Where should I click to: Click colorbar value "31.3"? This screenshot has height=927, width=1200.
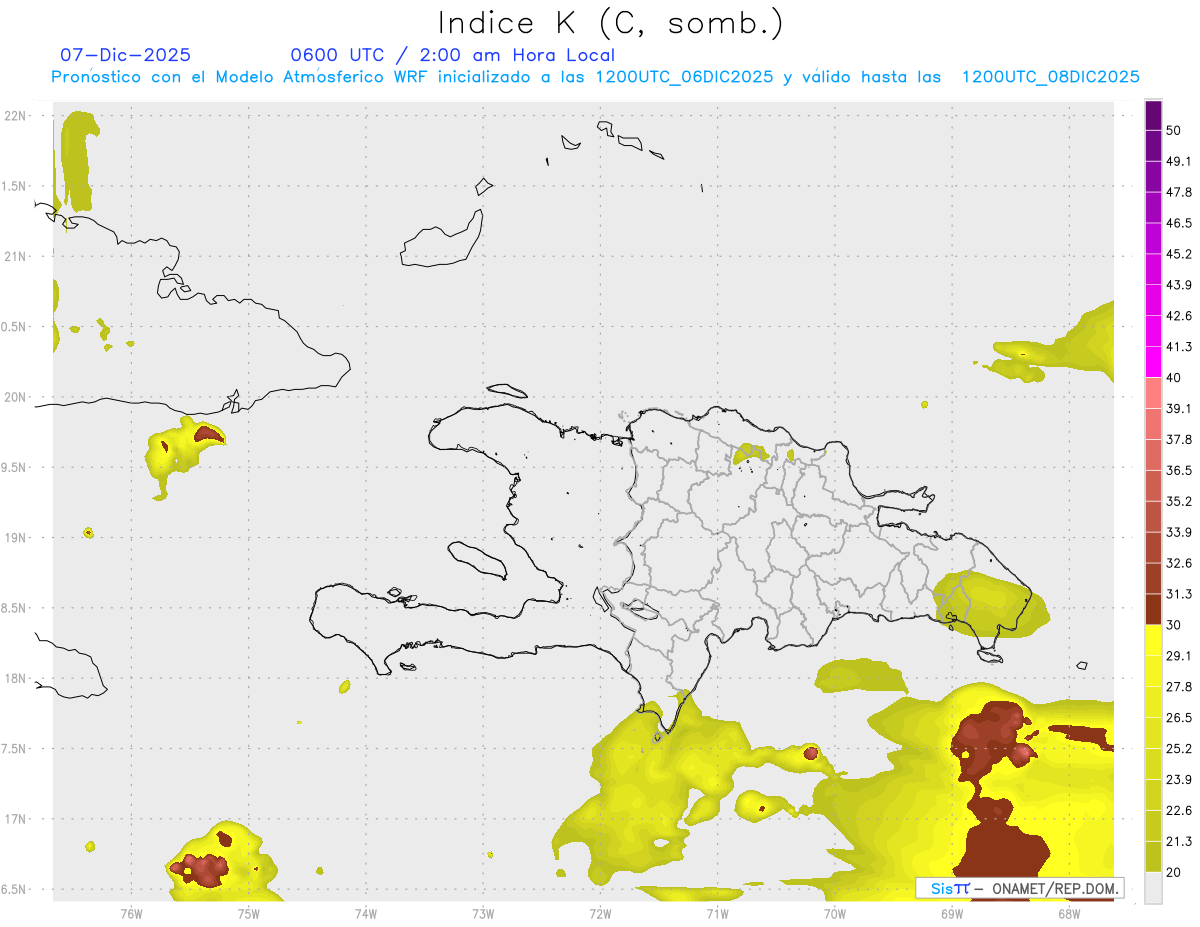point(1180,594)
